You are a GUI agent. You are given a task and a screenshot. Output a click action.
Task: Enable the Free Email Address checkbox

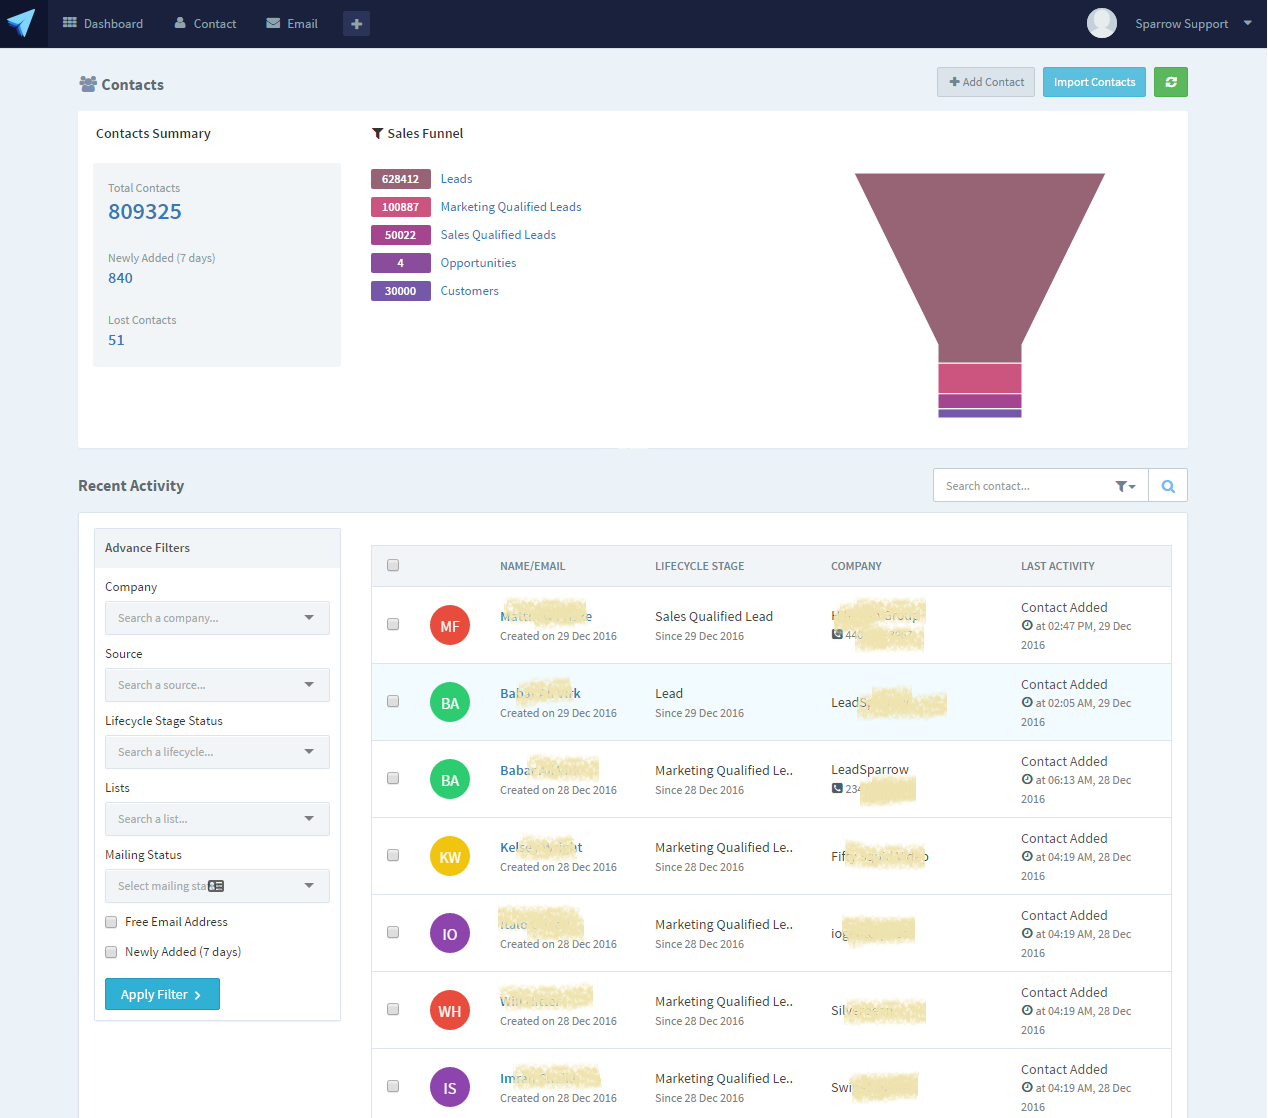click(x=111, y=922)
